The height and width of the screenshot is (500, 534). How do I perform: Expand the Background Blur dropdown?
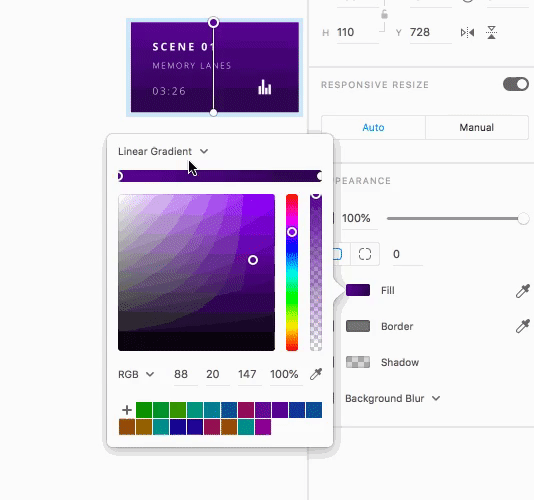393,398
